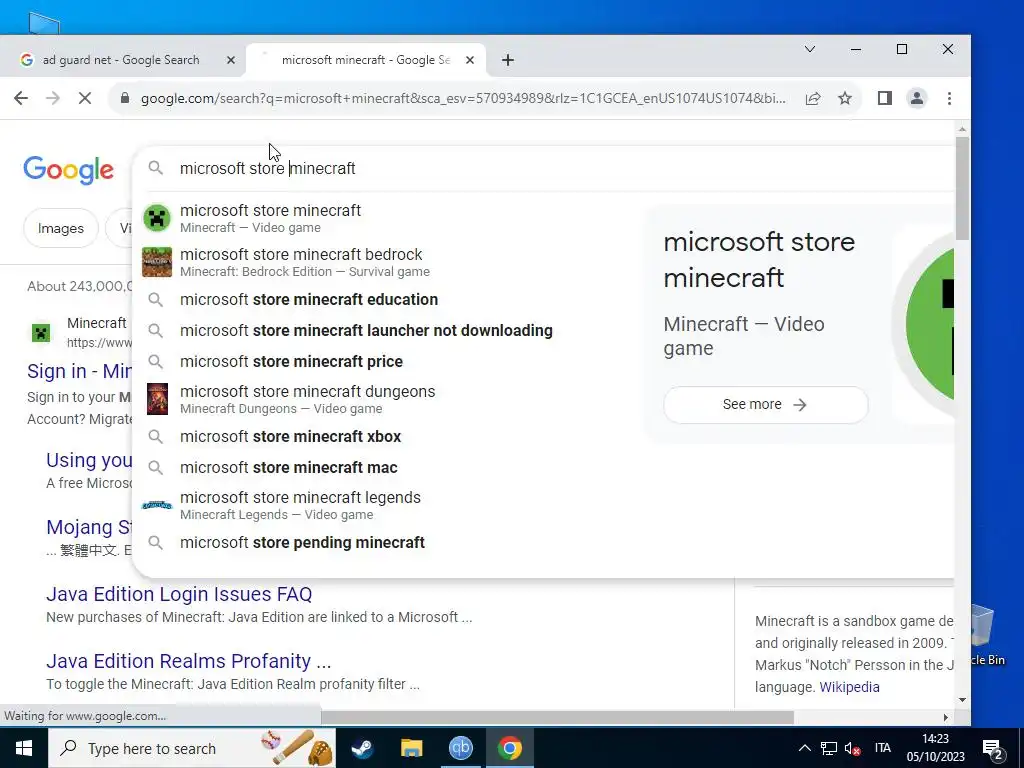The height and width of the screenshot is (768, 1024).
Task: Follow the Wikipedia link
Action: click(849, 687)
